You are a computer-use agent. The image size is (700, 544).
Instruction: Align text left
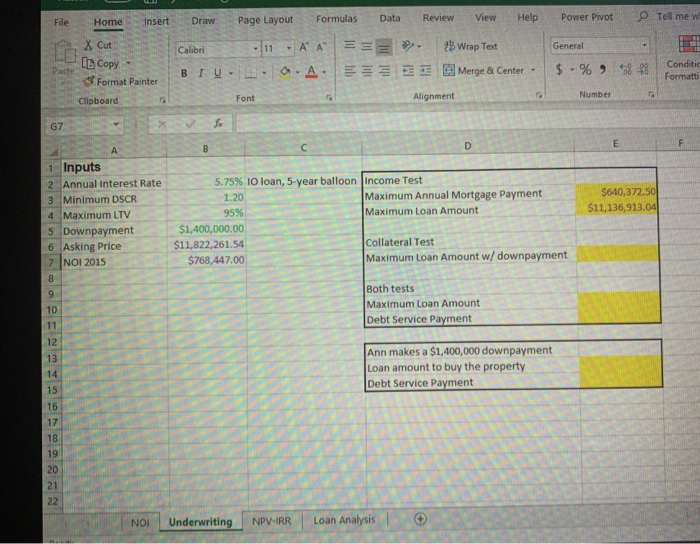pyautogui.click(x=350, y=71)
